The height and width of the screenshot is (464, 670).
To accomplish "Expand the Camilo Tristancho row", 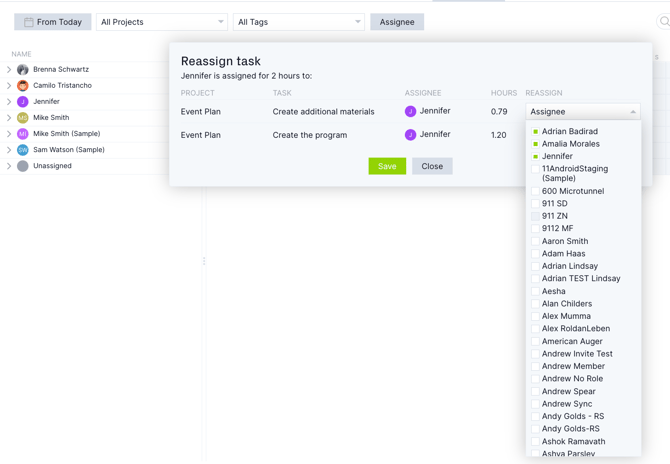I will (x=9, y=85).
